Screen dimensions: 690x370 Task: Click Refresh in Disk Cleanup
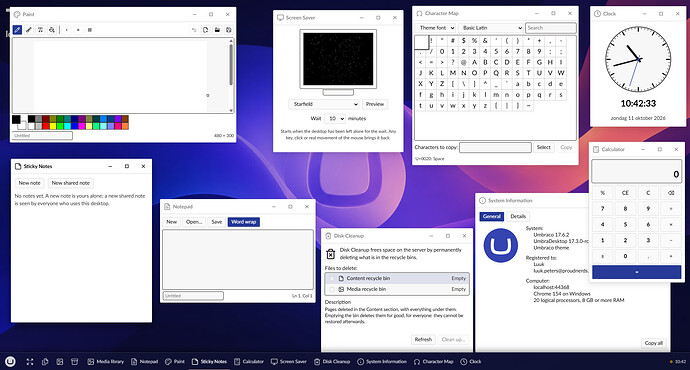pos(423,340)
